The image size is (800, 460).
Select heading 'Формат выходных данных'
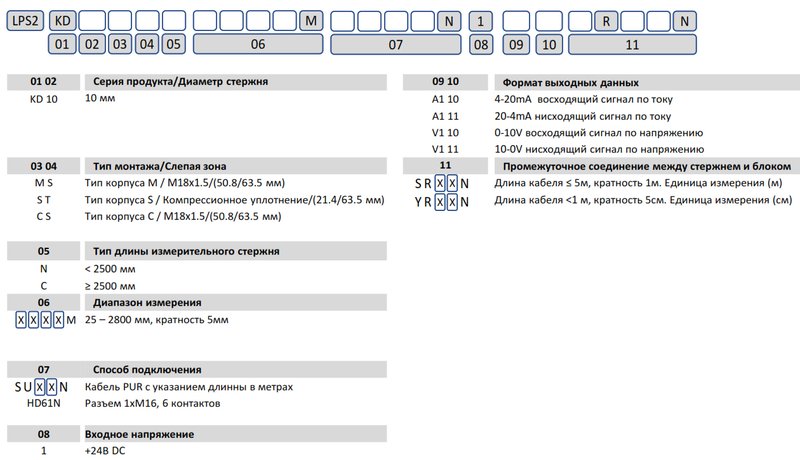coord(570,83)
